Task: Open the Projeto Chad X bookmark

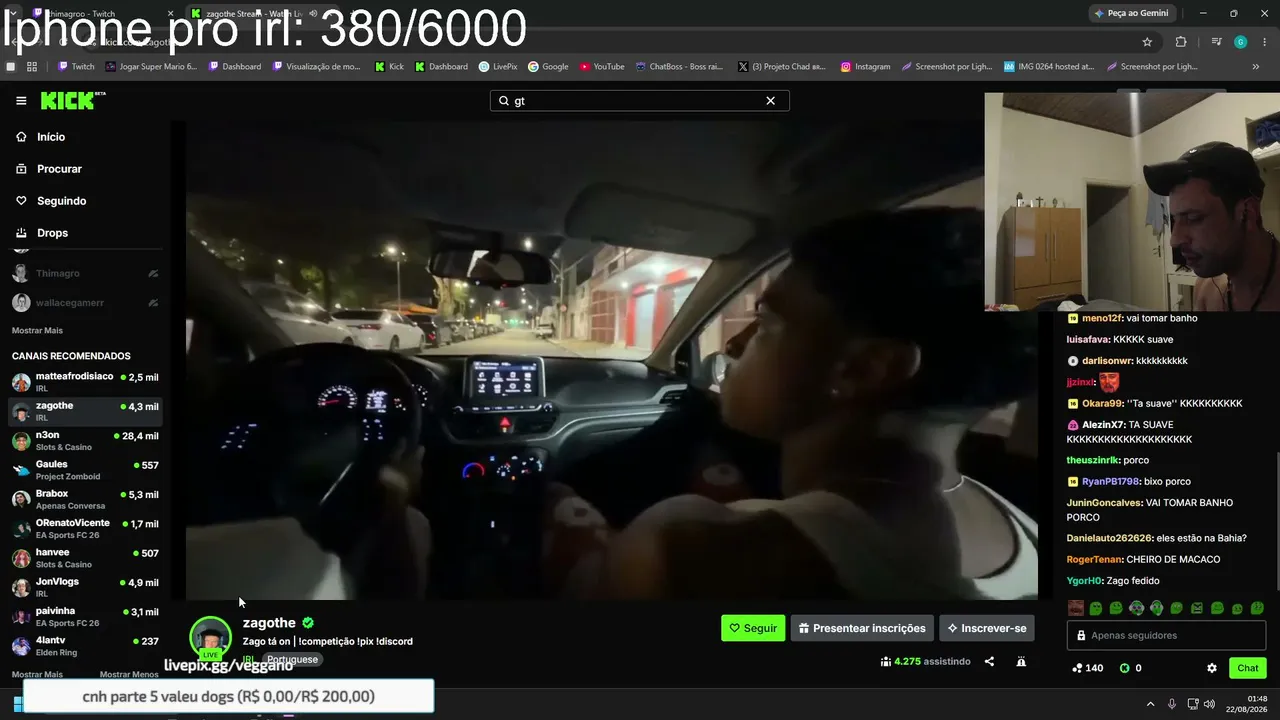Action: pos(782,67)
